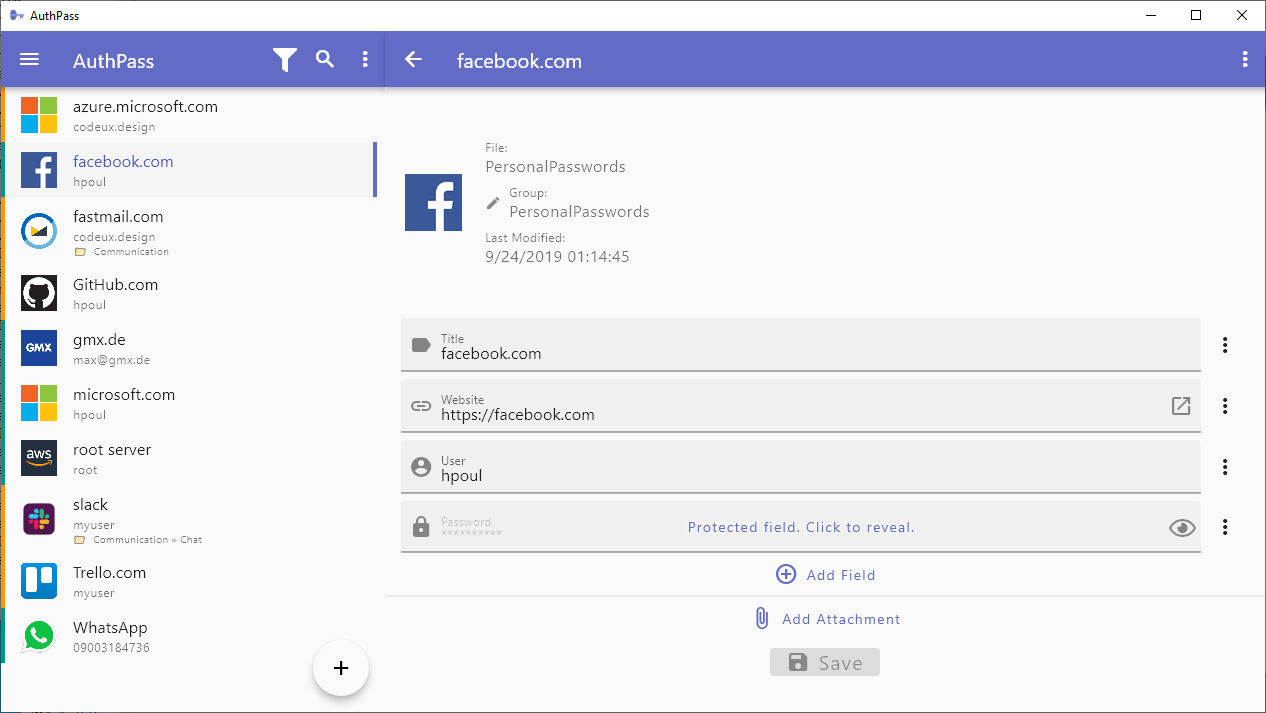Select the microsoft.com hpoul entry
The image size is (1266, 713).
click(x=190, y=403)
